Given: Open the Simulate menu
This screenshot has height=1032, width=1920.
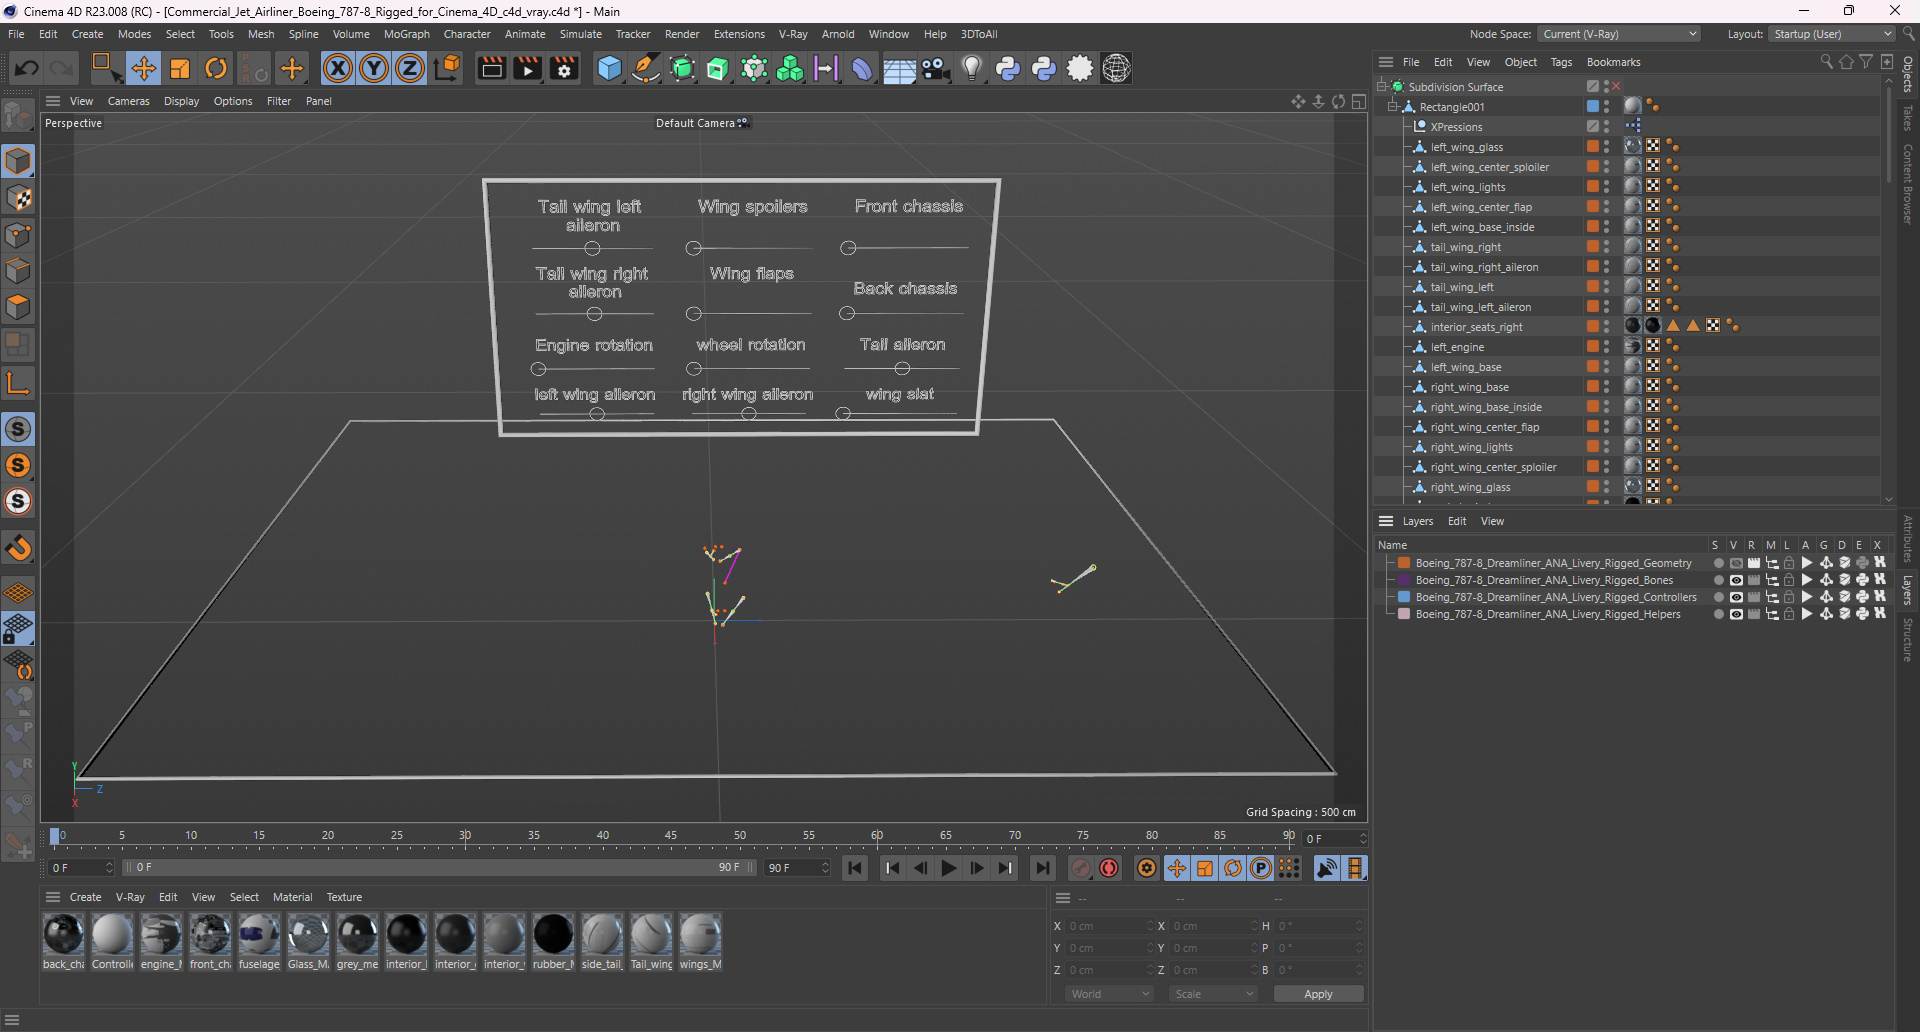Looking at the screenshot, I should tap(580, 34).
